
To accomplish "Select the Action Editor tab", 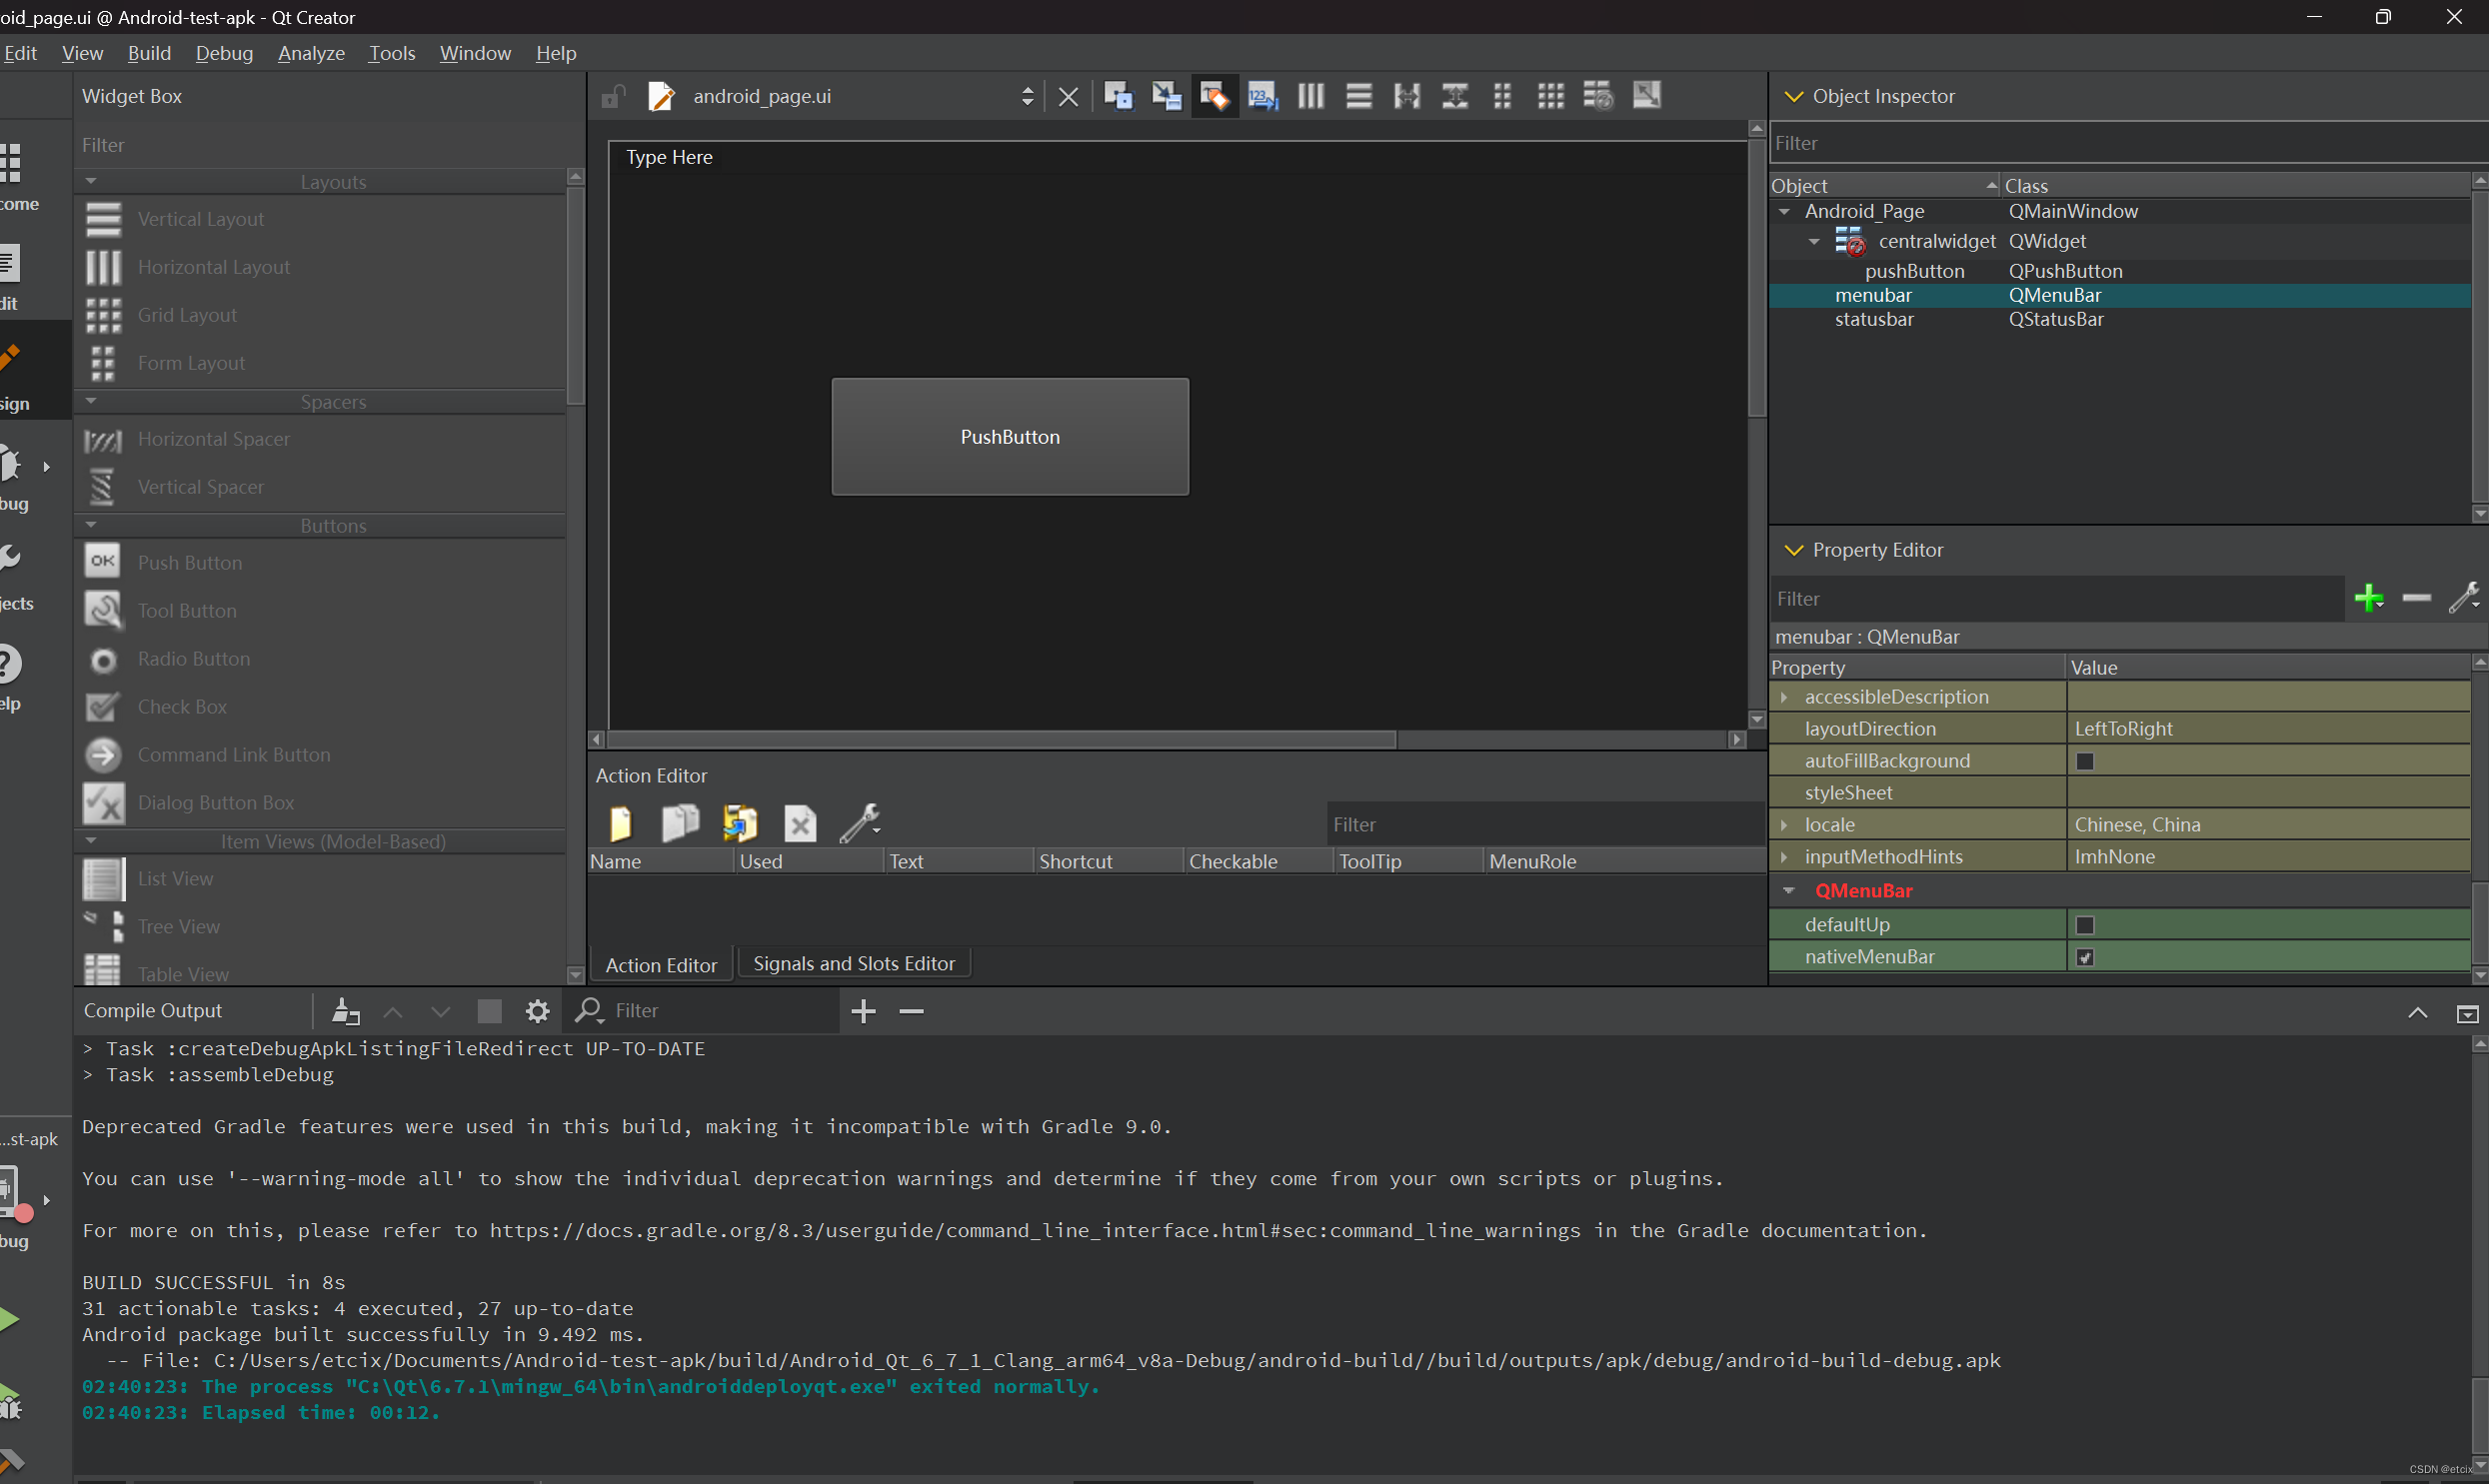I will tap(661, 962).
